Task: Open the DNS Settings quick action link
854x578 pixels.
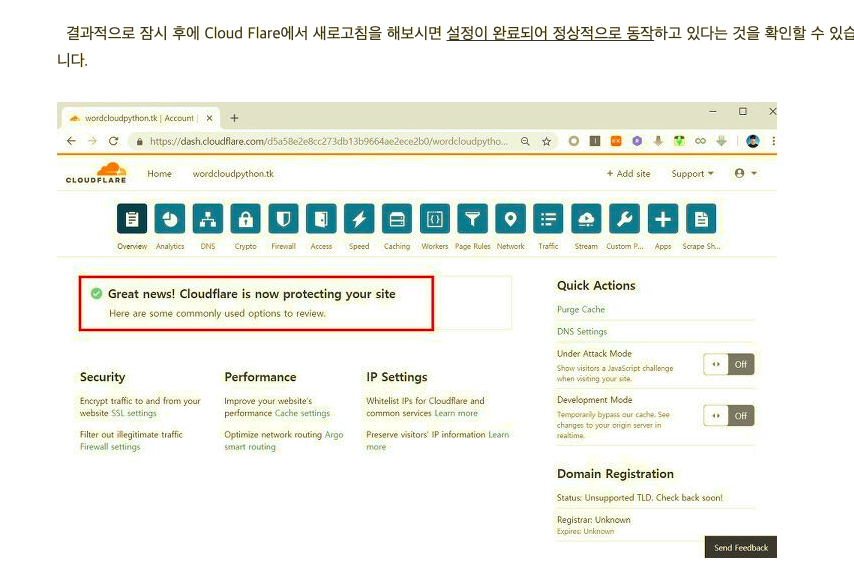Action: 582,331
